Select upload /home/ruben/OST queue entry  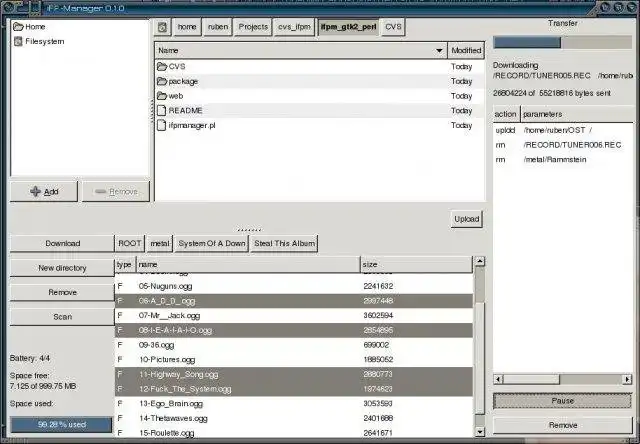pos(562,130)
